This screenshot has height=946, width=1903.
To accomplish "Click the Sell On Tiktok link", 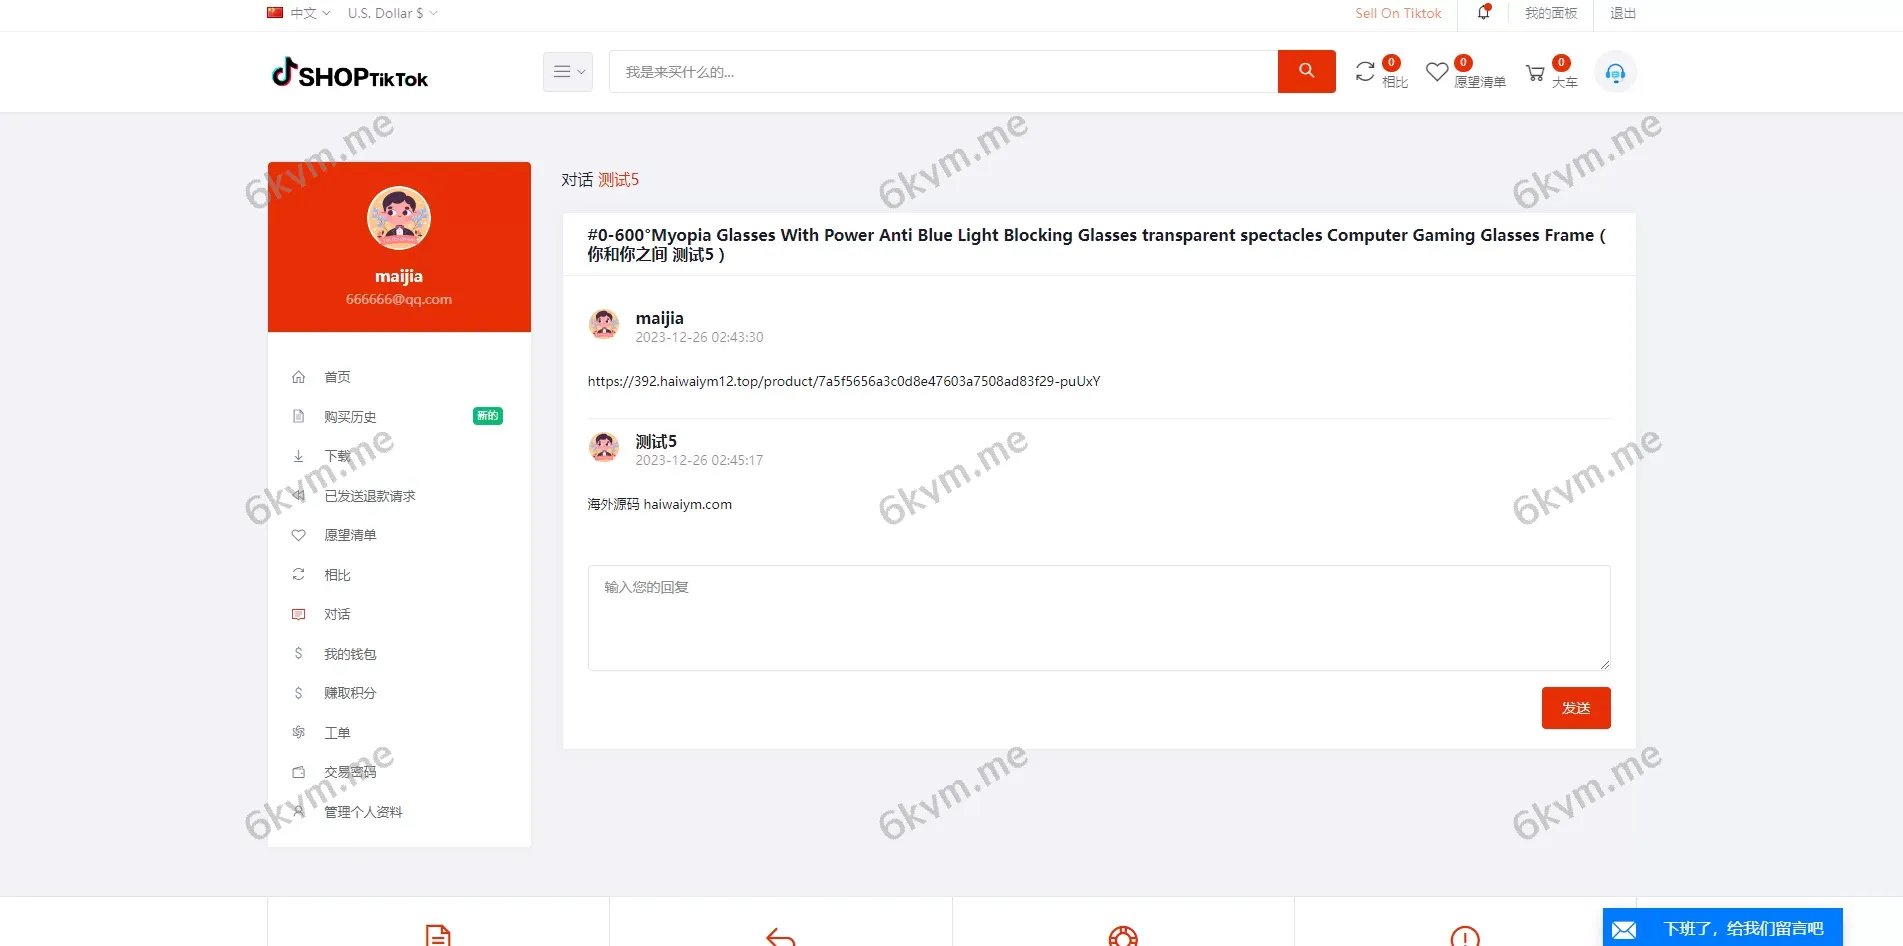I will click(x=1398, y=13).
